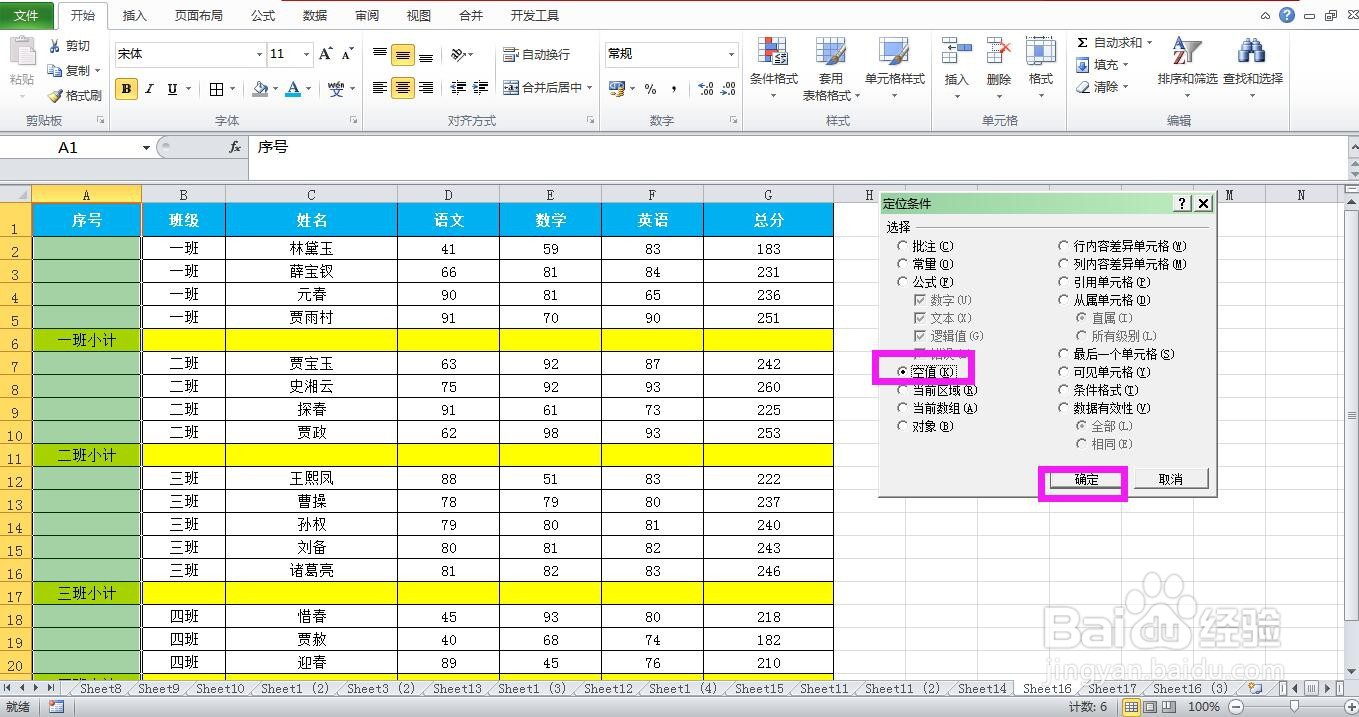Click the 取消 button to dismiss dialog
This screenshot has height=717, width=1359.
(x=1170, y=480)
